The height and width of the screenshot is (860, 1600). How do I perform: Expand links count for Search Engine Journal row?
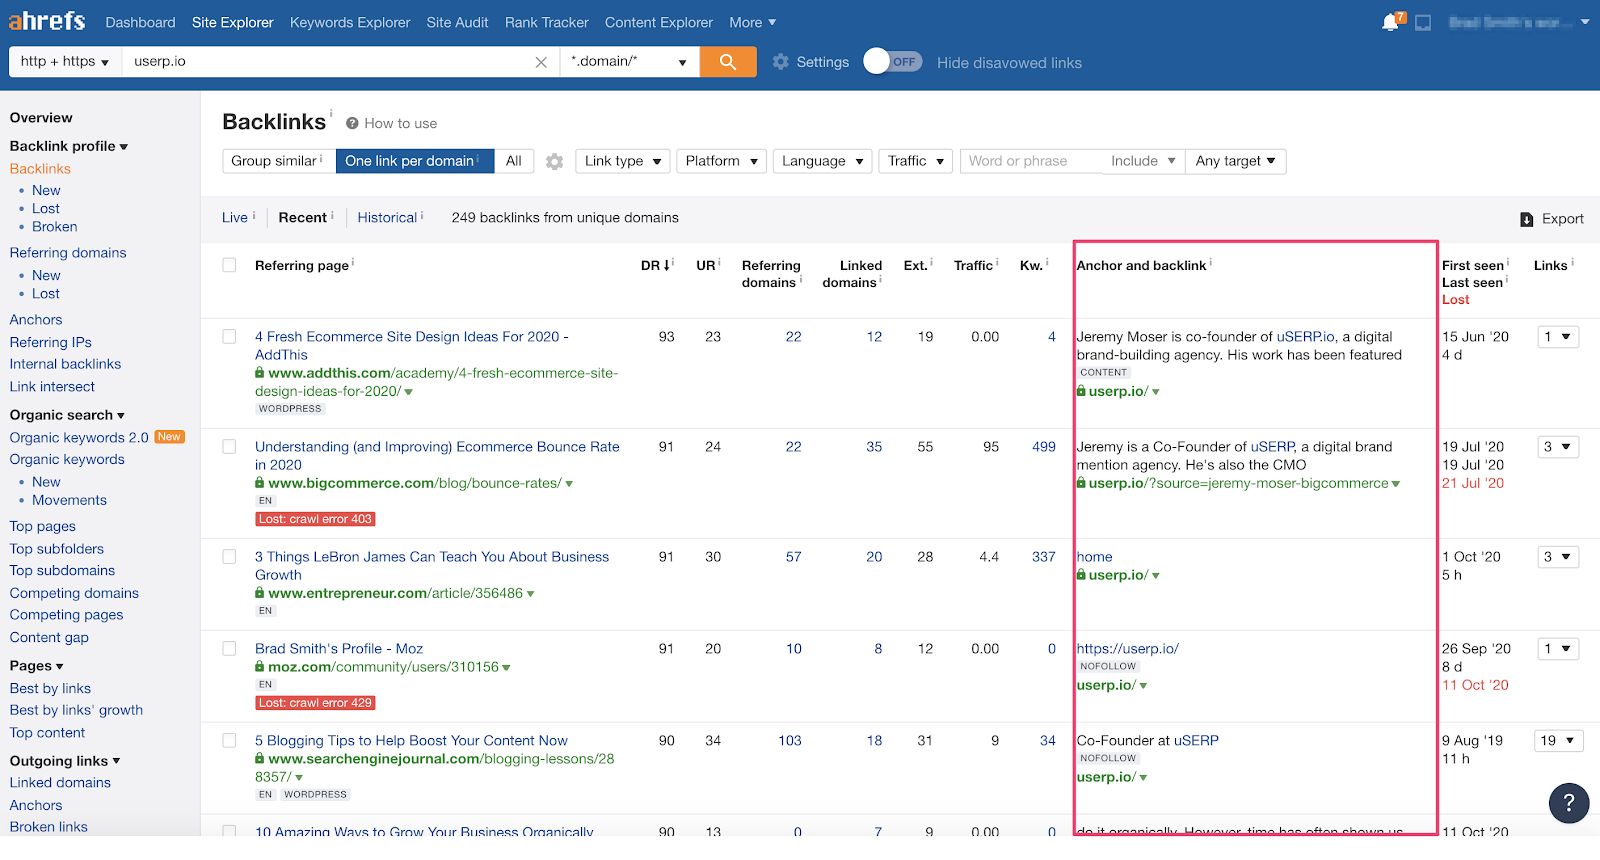coord(1557,741)
